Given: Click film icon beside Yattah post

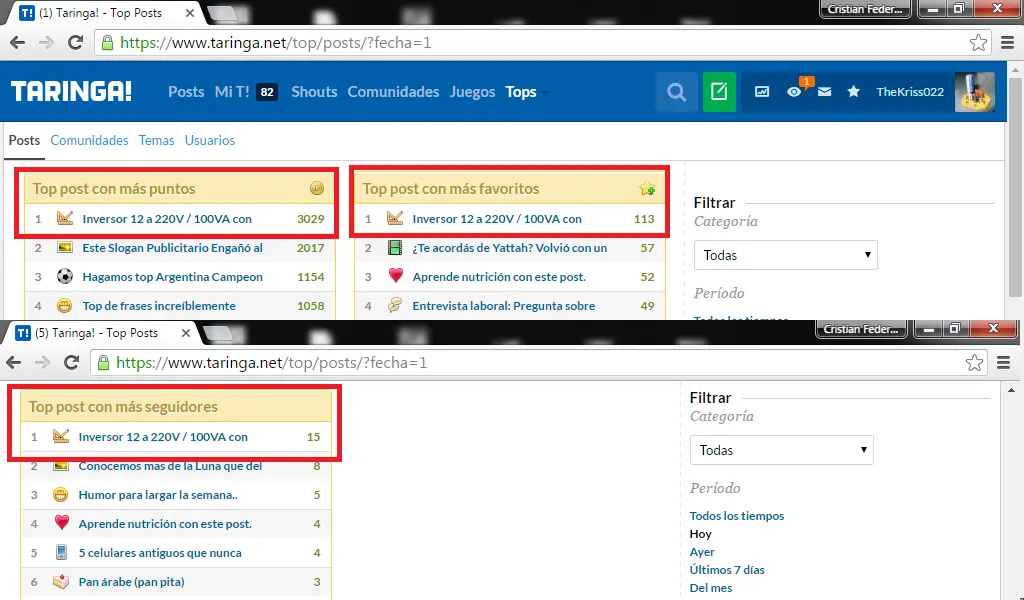Looking at the screenshot, I should (x=395, y=248).
